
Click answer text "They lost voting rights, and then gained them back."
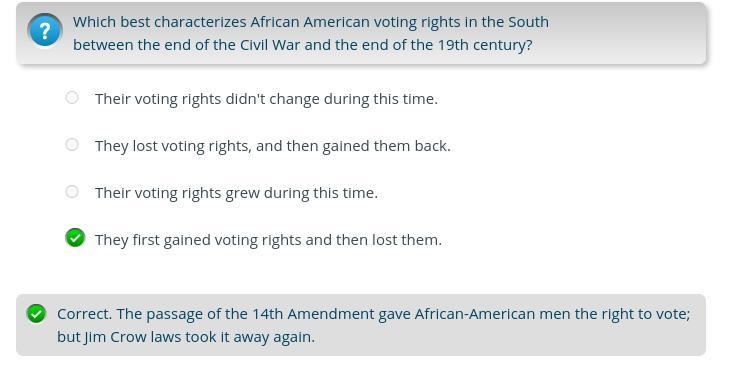coord(273,146)
